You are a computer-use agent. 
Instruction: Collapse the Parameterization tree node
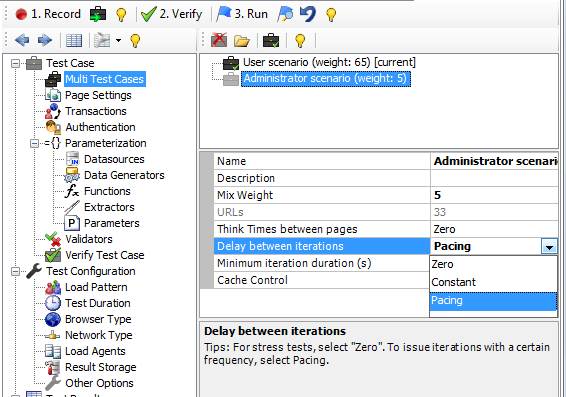34,143
